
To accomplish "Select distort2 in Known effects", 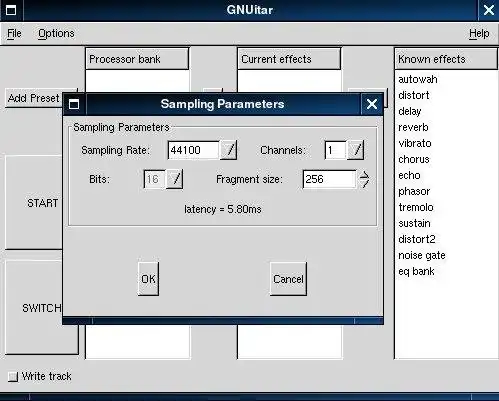I will coord(446,239).
